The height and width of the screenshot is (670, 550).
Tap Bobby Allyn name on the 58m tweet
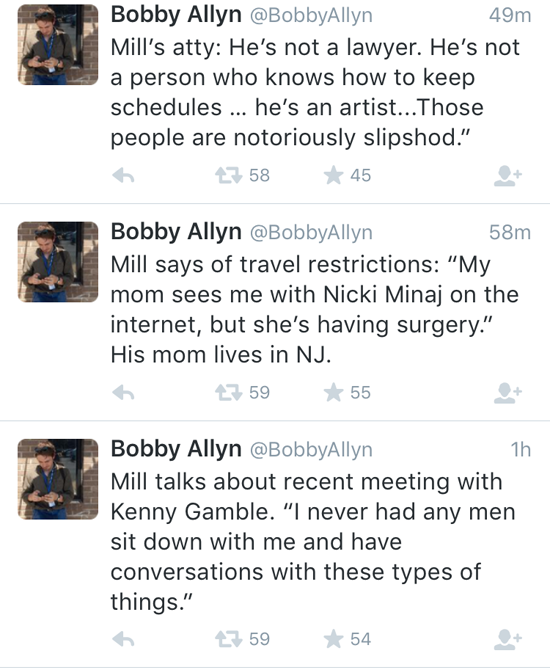pos(176,232)
